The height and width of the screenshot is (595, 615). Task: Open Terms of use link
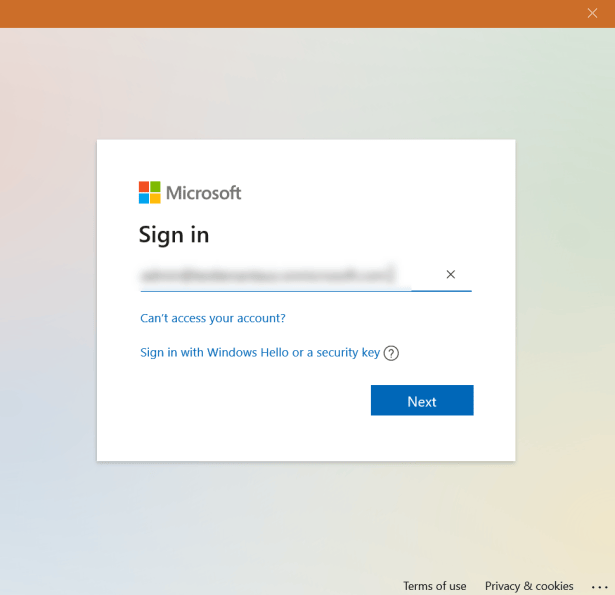435,586
